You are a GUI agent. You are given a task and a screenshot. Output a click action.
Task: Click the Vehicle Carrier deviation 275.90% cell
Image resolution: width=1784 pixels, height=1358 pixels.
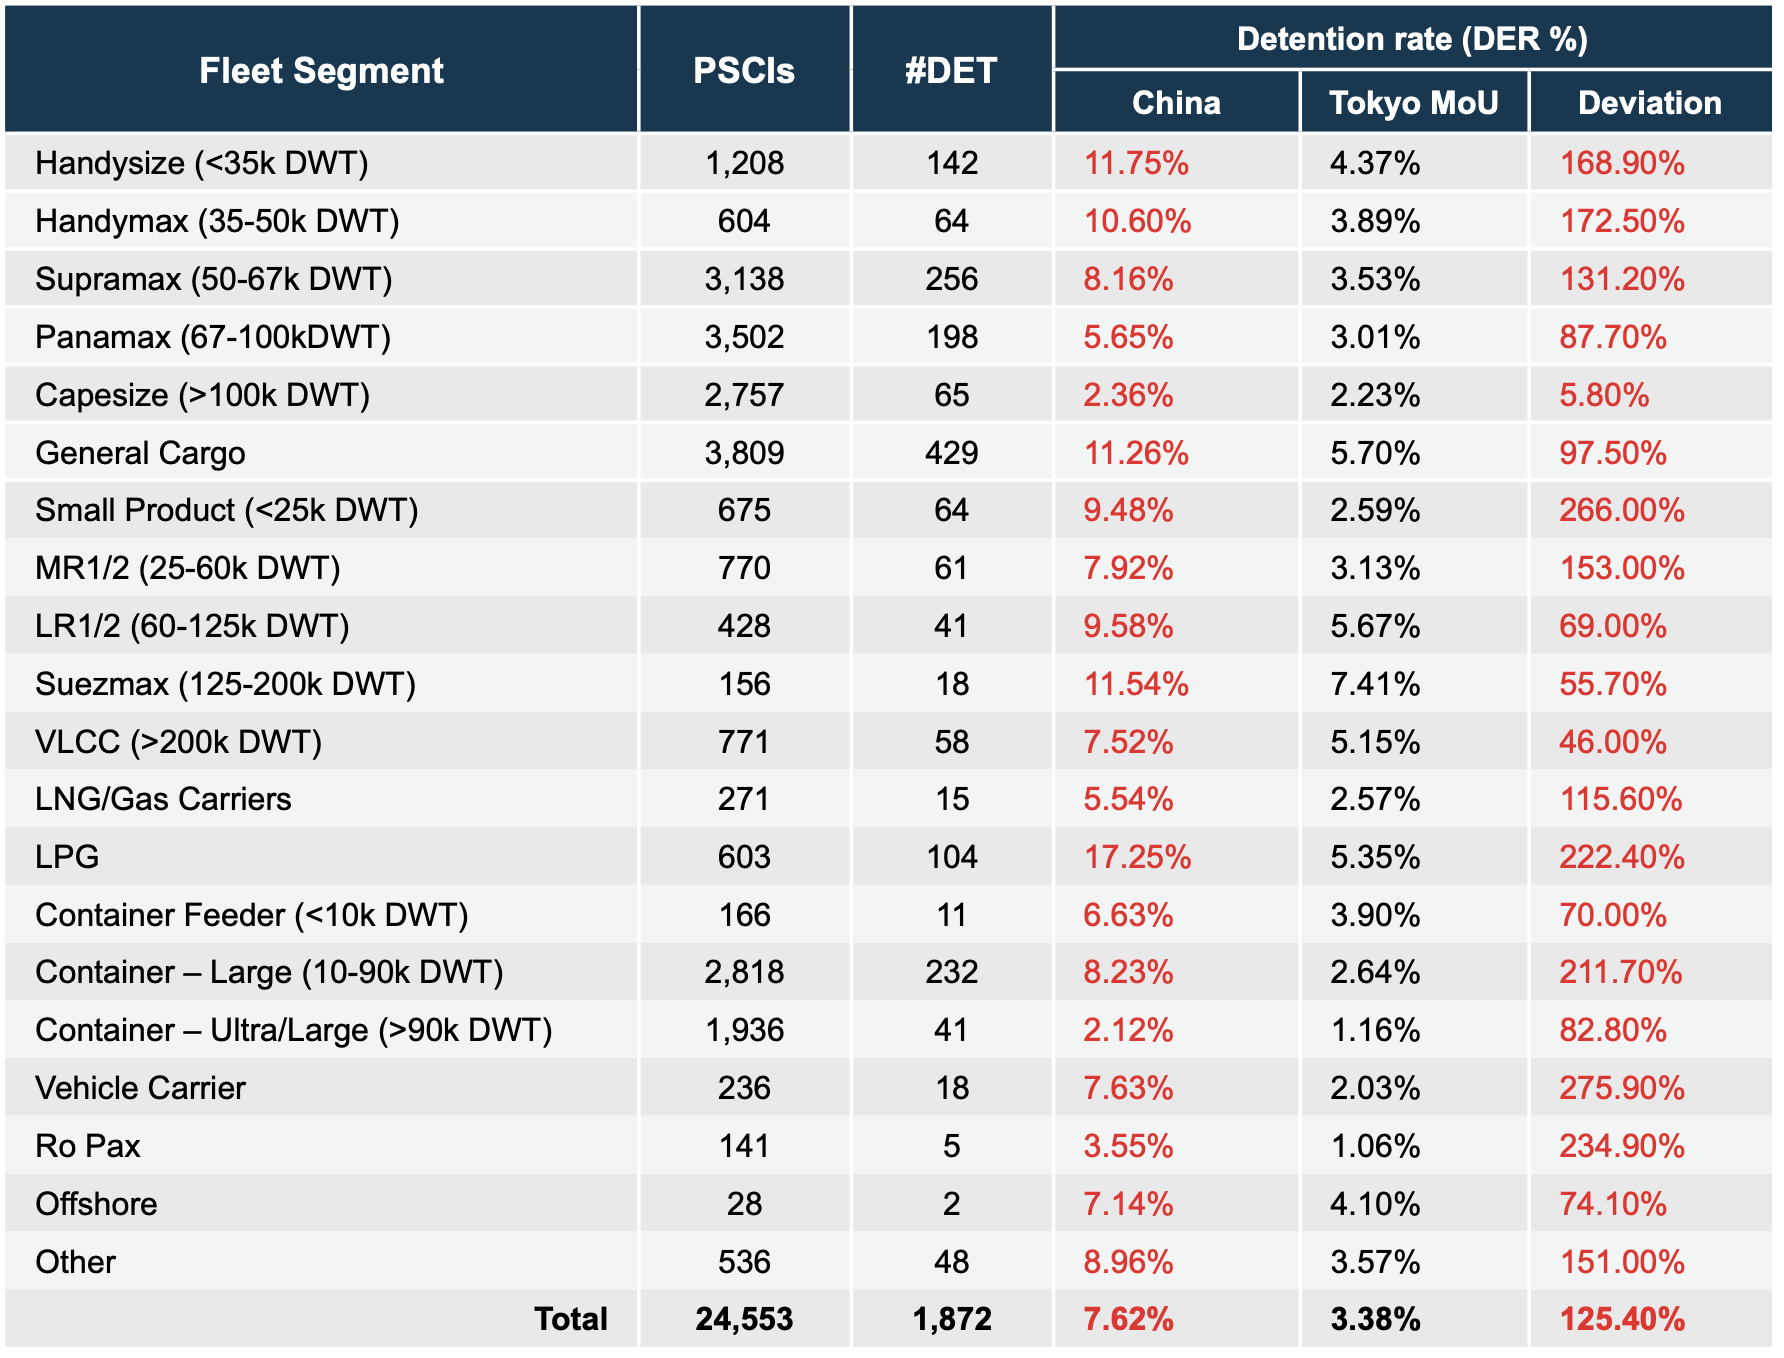tap(1622, 1088)
